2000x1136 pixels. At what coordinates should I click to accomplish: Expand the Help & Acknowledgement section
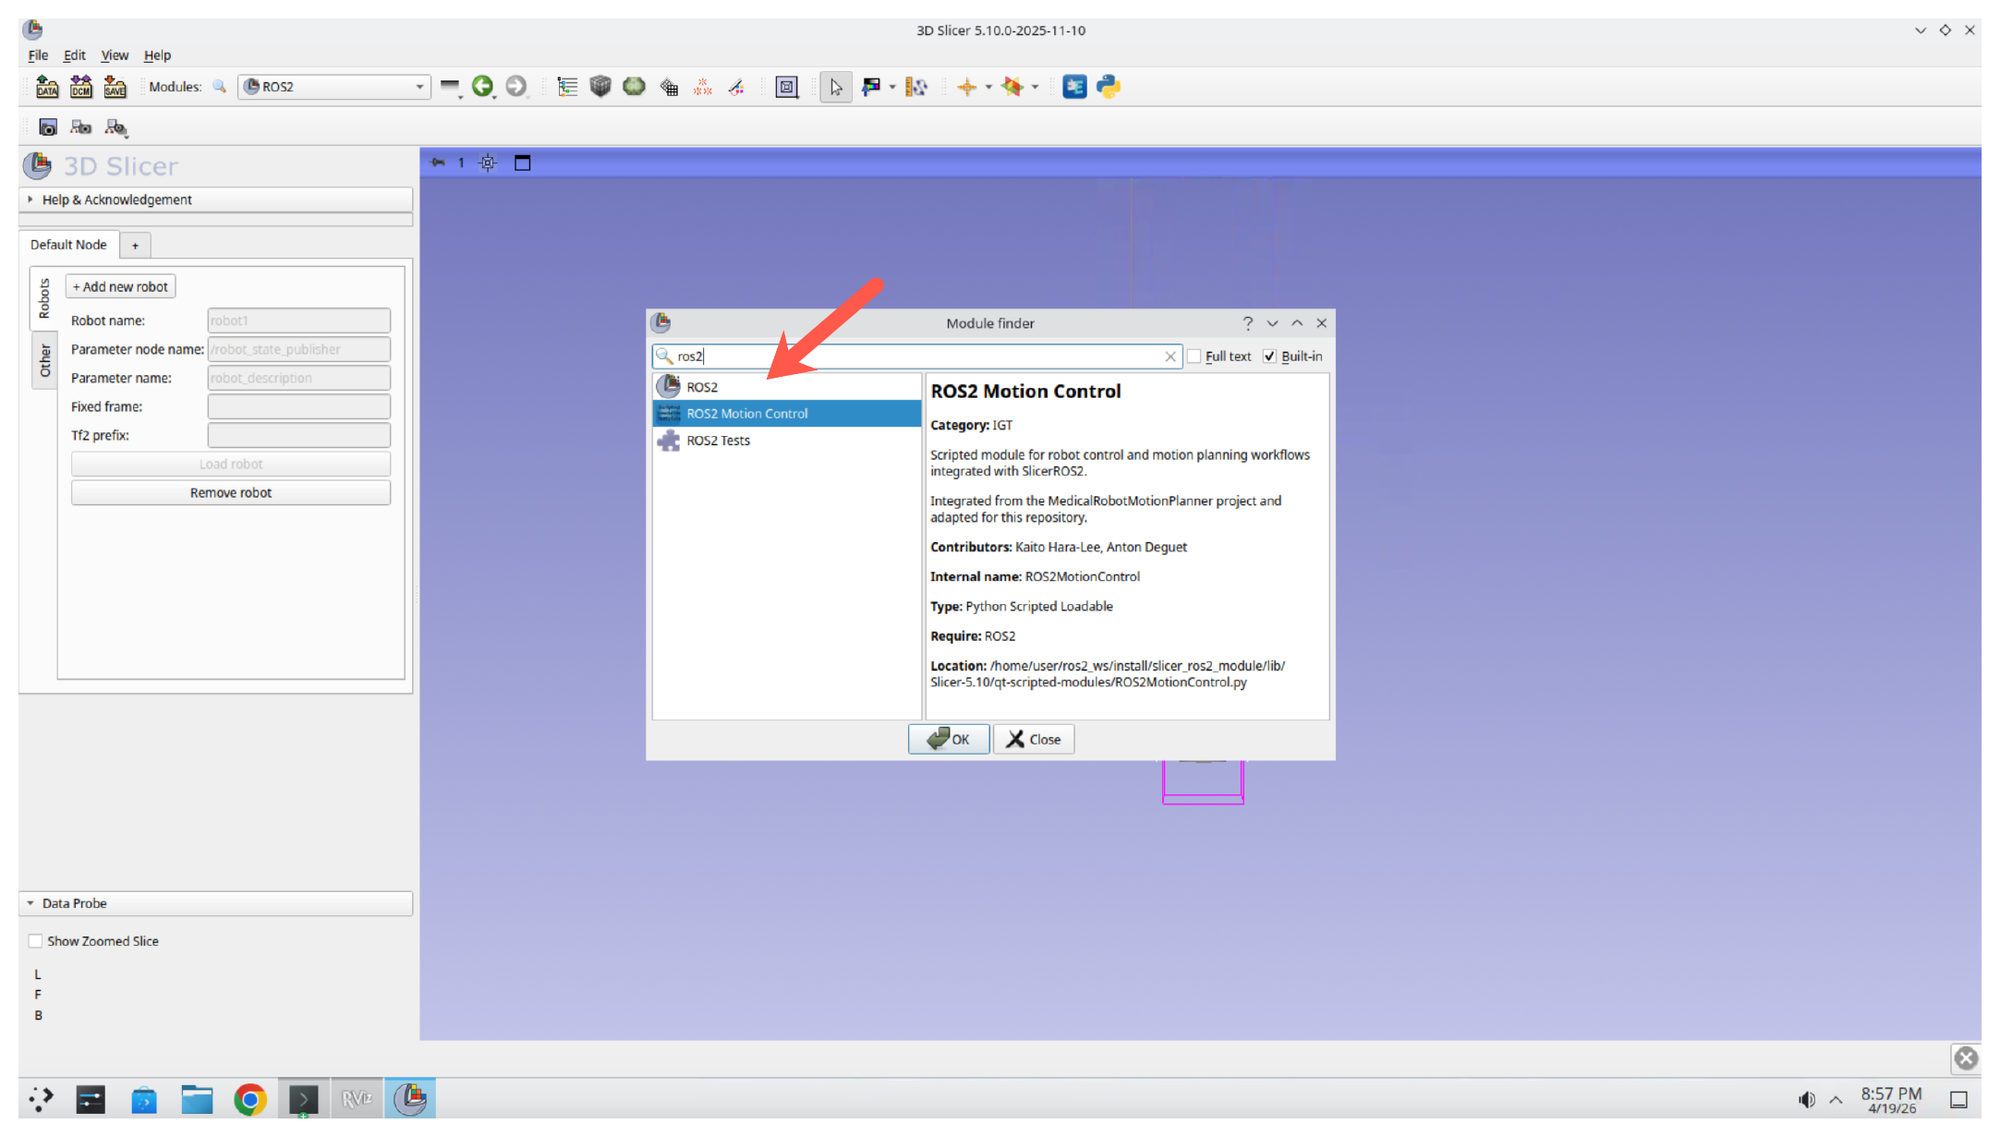point(30,199)
